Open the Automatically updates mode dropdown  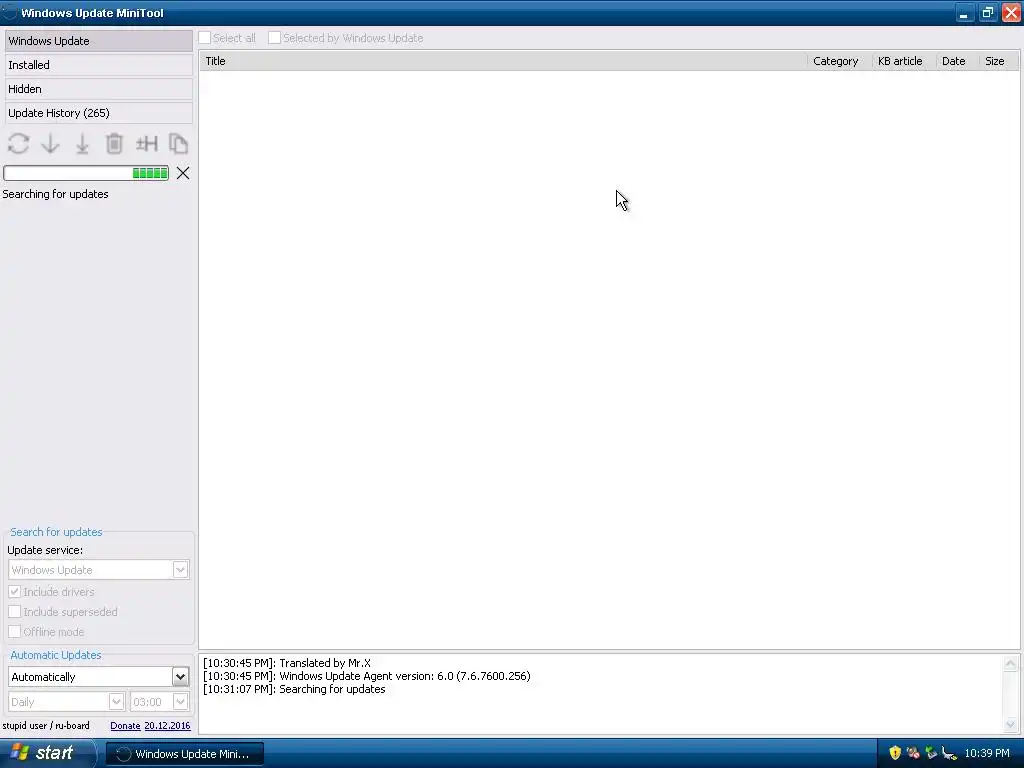coord(99,677)
